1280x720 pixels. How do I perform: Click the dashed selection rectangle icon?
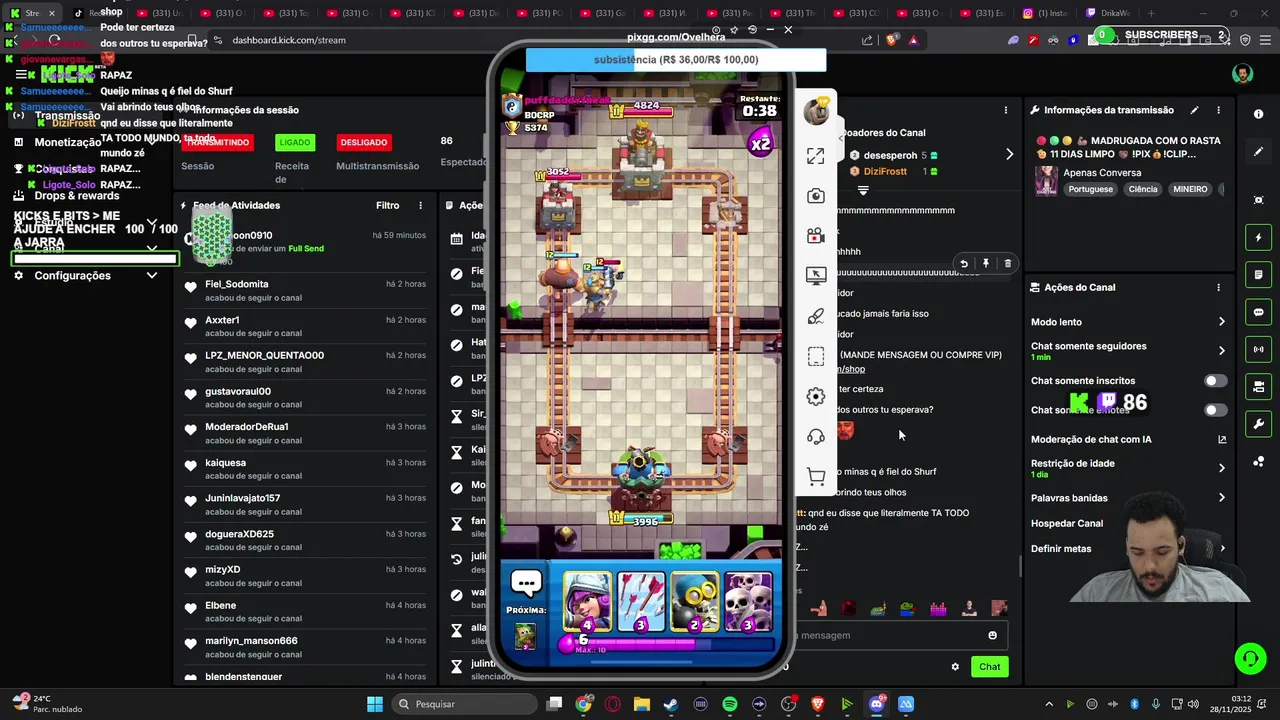tap(816, 356)
